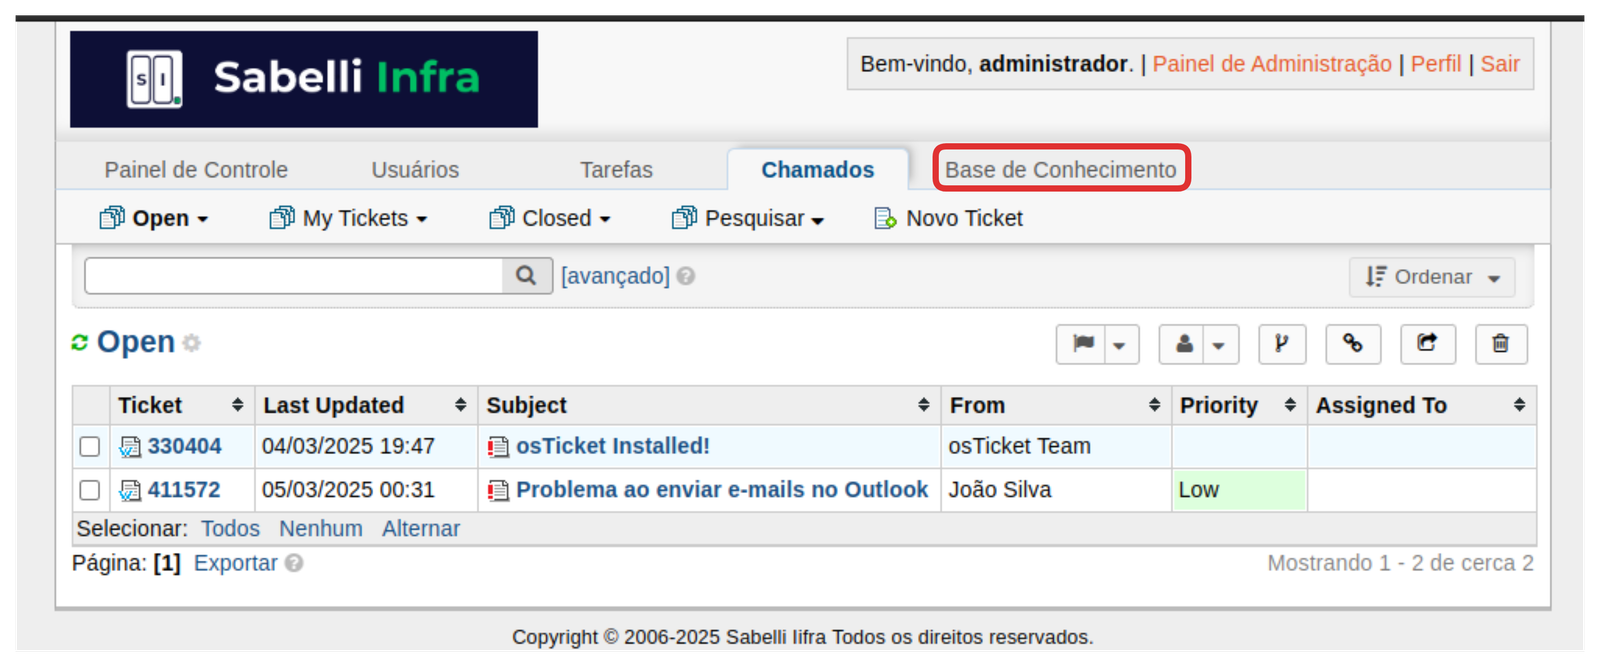
Task: Click inside the ticket search field
Action: [x=290, y=275]
